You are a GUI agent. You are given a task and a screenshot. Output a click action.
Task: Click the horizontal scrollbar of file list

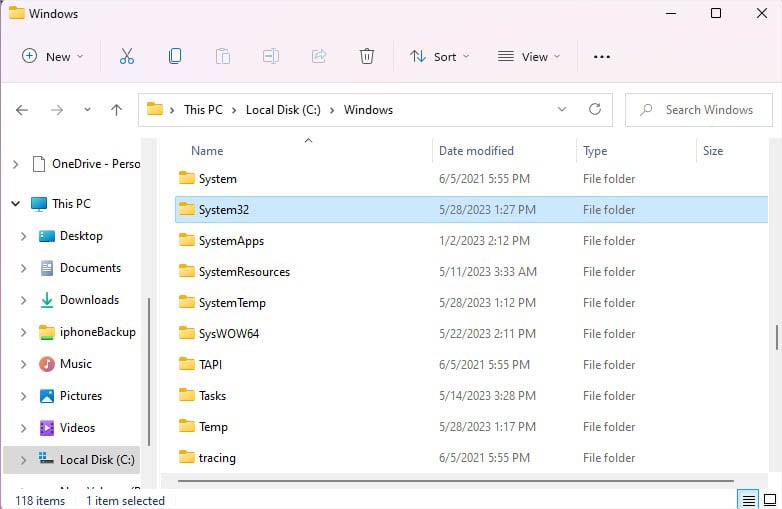coord(455,481)
